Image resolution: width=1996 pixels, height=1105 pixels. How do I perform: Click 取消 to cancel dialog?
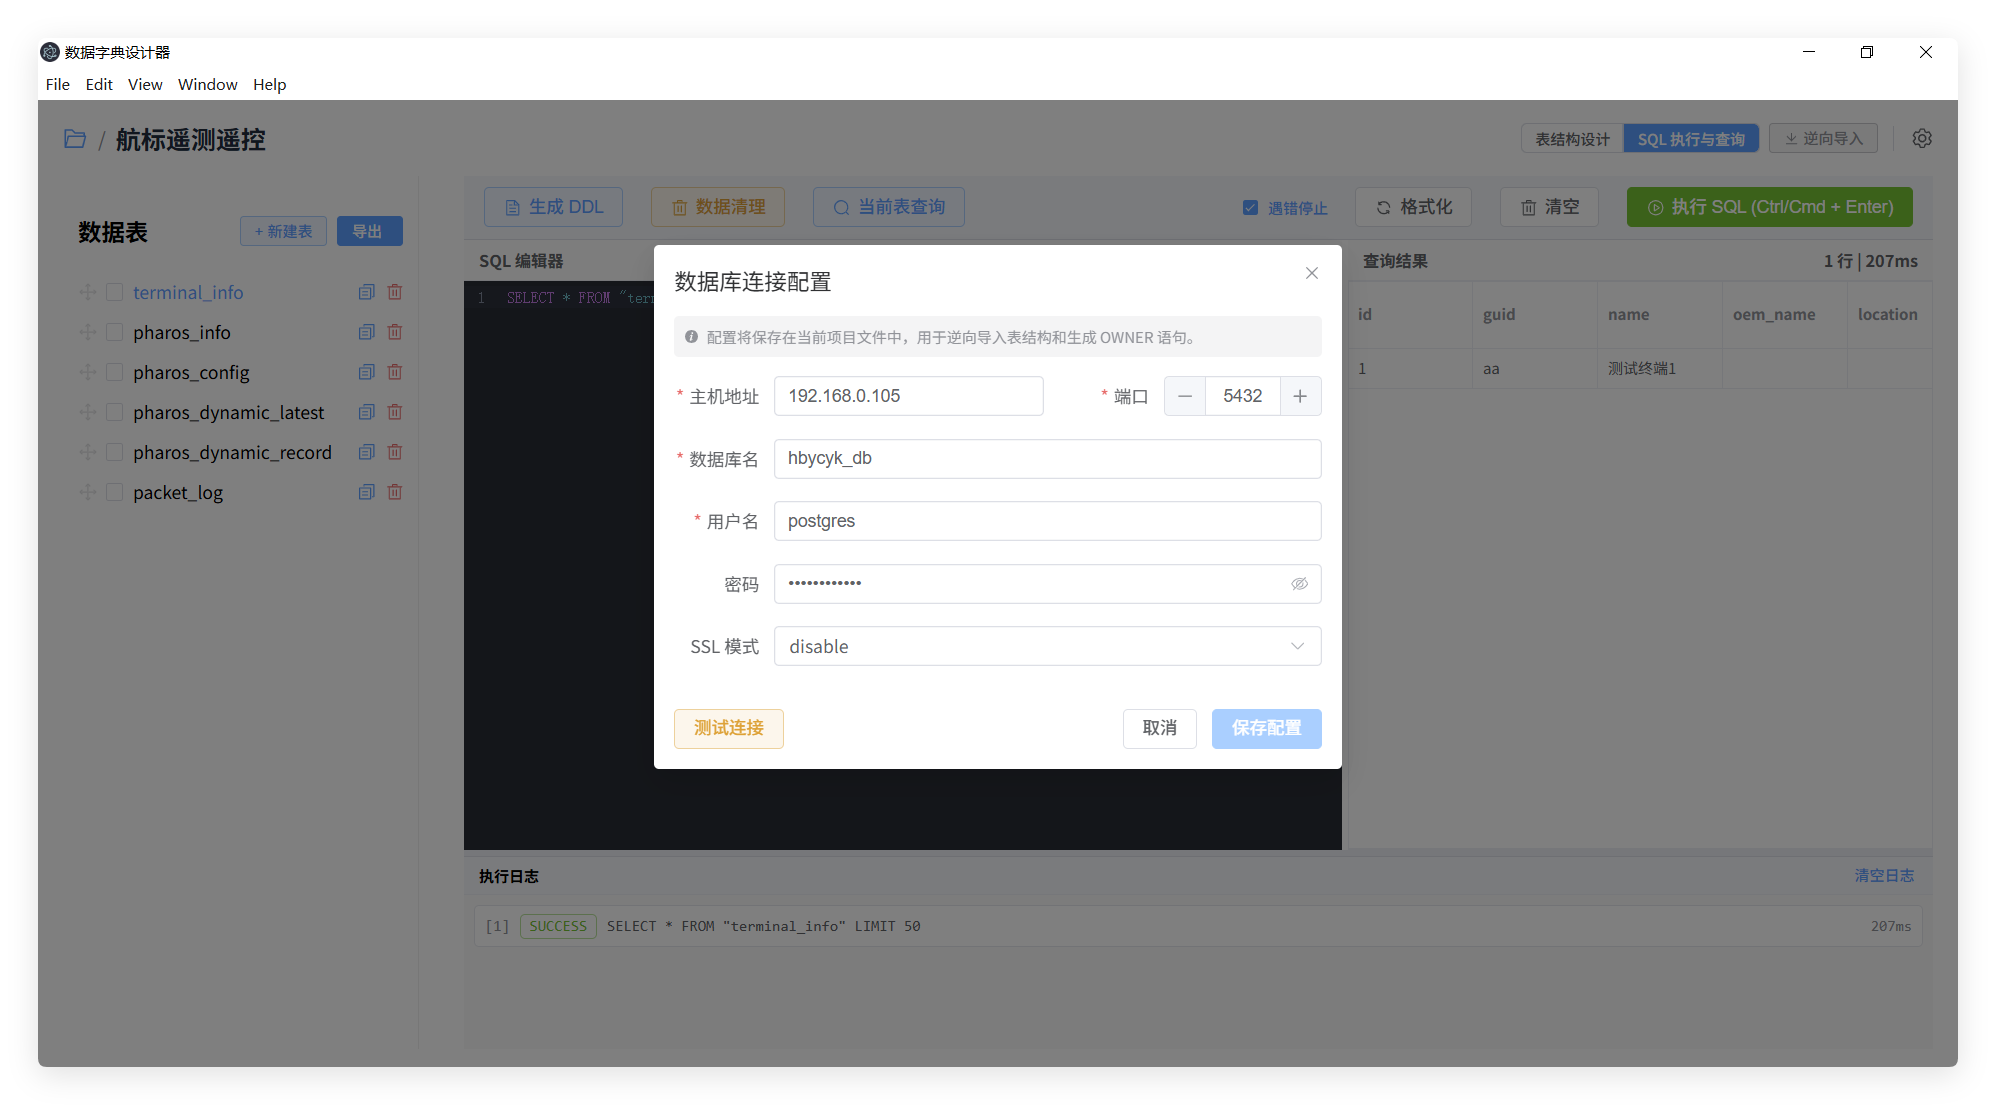1159,728
